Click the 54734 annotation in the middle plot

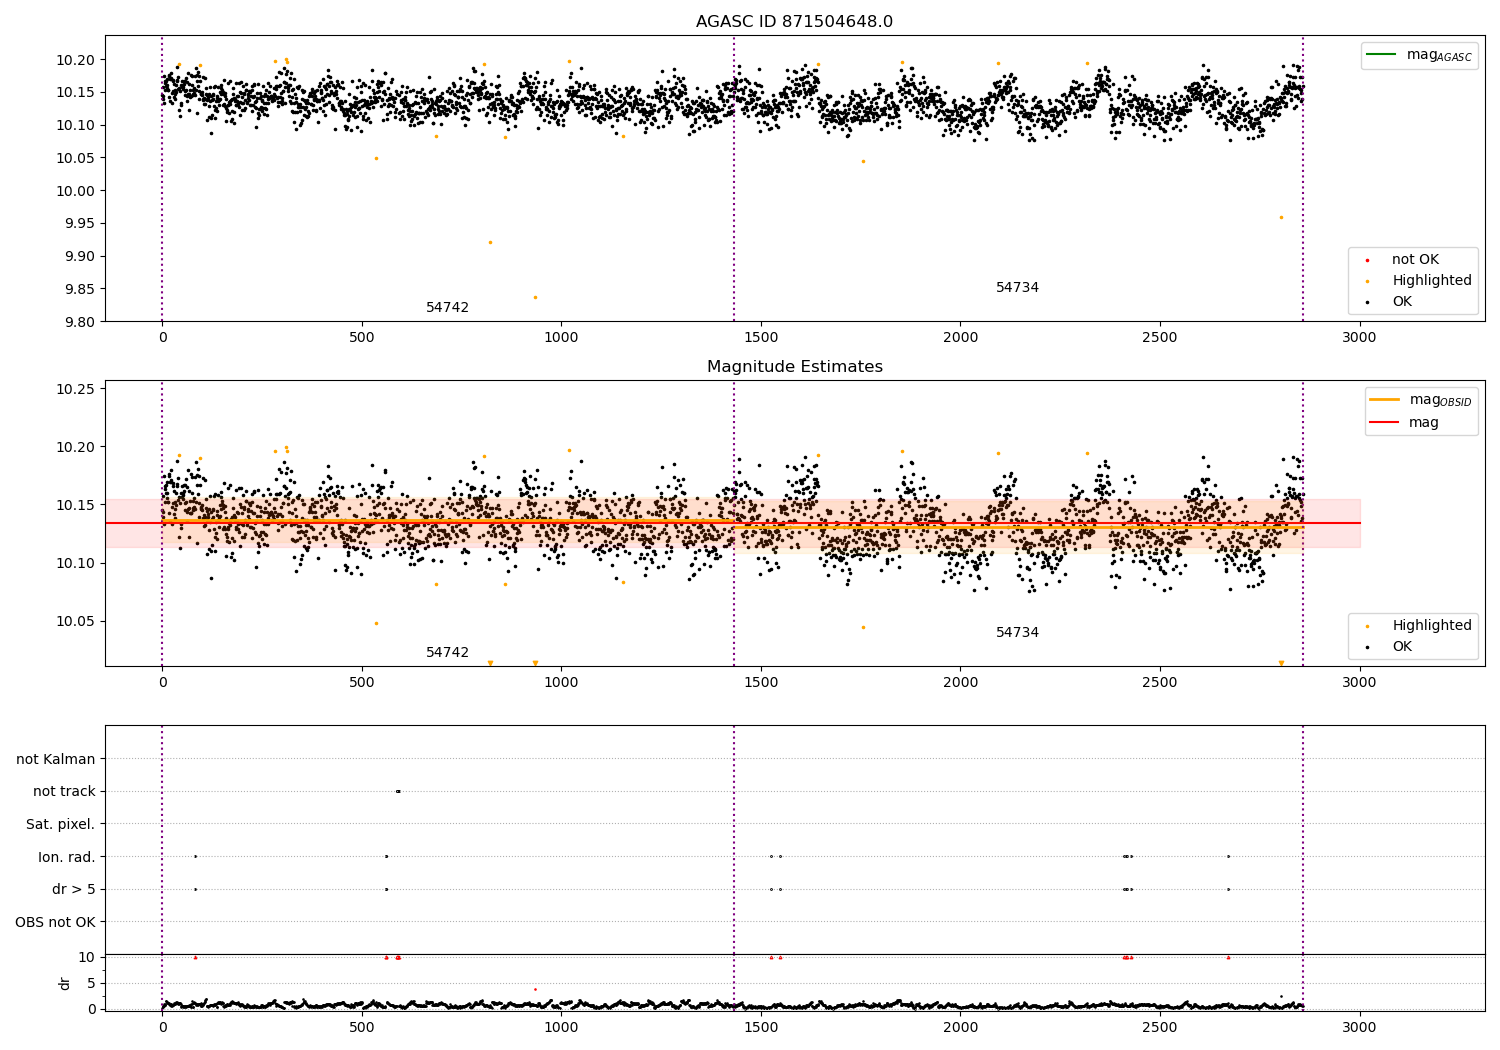coord(1017,633)
